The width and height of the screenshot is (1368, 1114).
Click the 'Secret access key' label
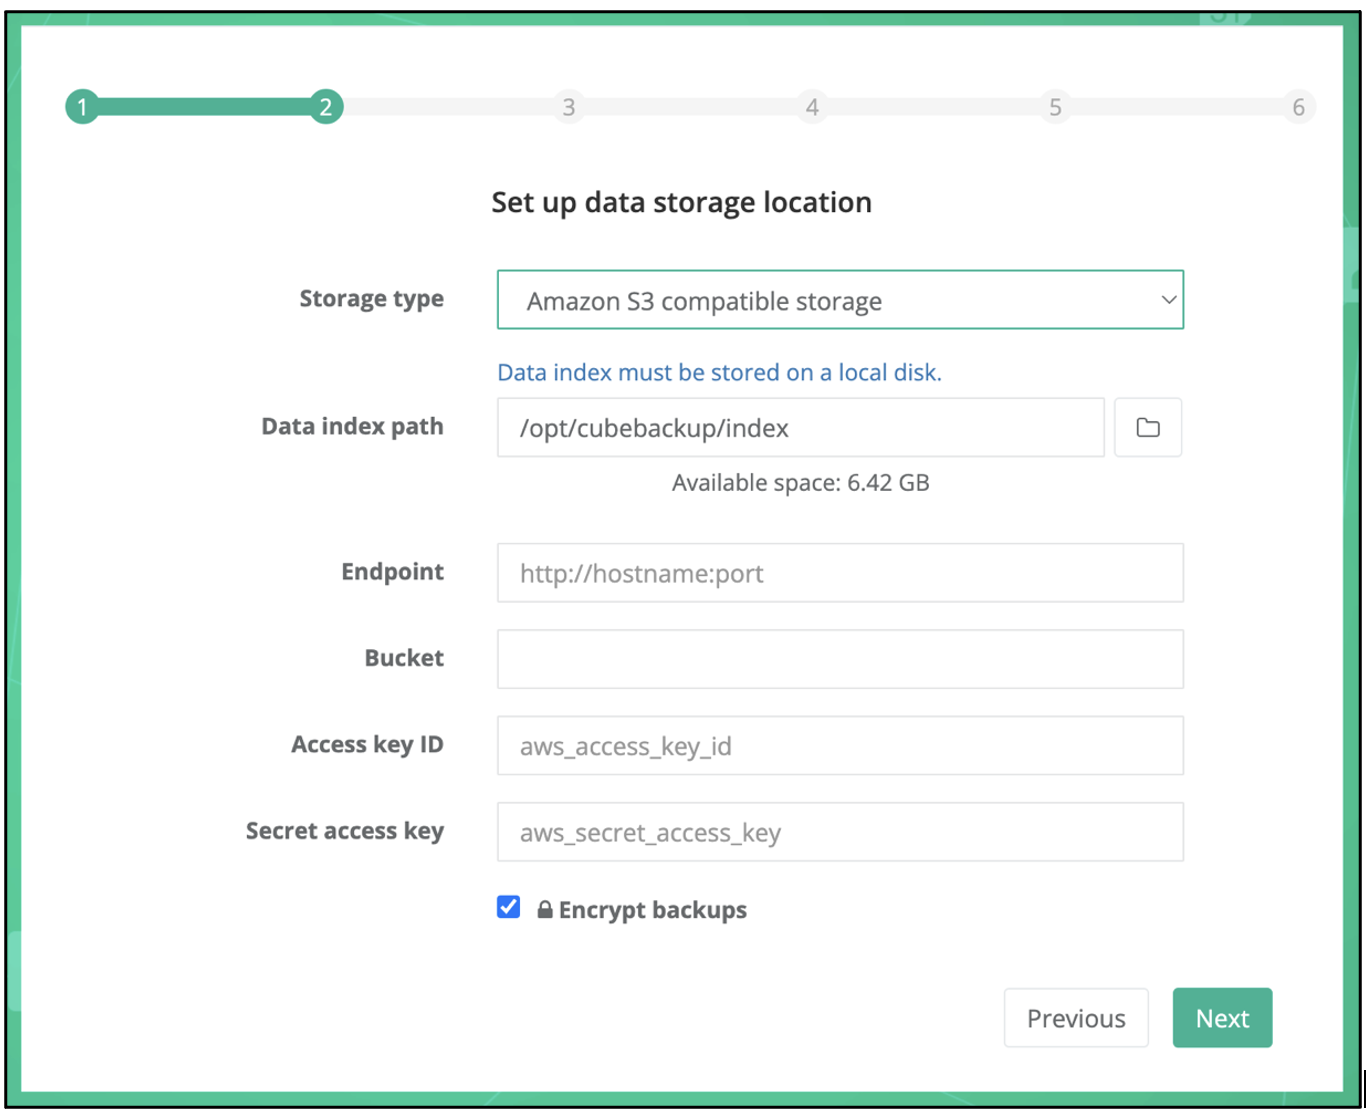pyautogui.click(x=345, y=831)
